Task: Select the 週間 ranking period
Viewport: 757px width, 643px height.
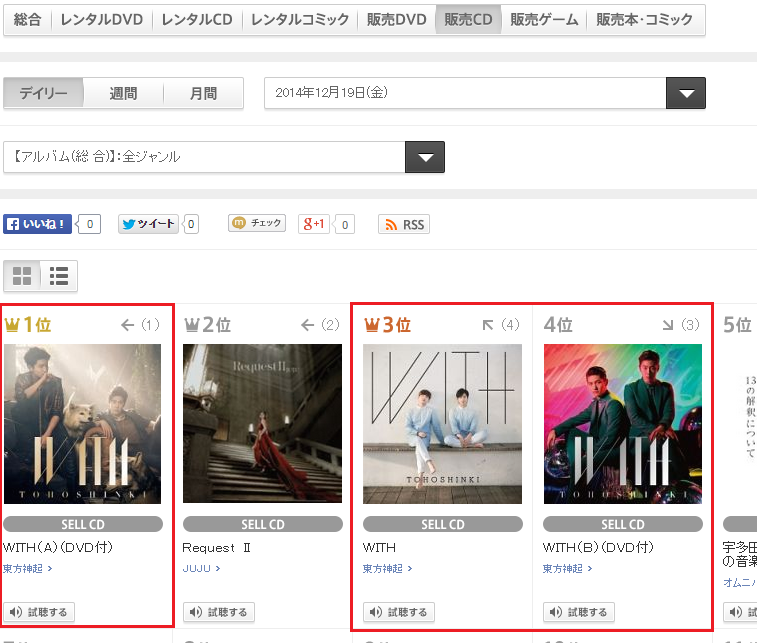Action: tap(123, 94)
